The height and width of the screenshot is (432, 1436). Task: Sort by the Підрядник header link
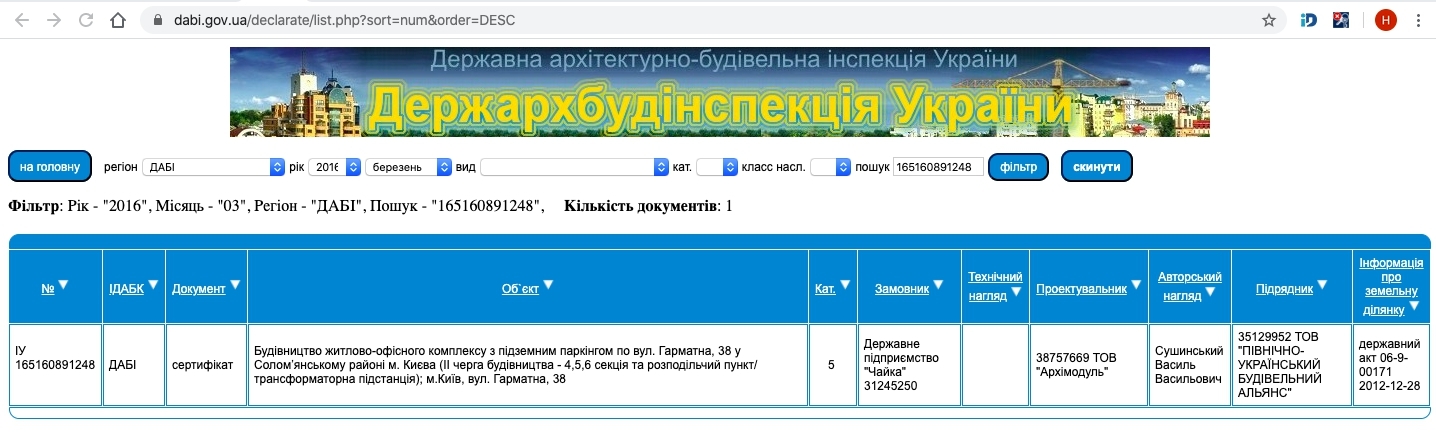click(1285, 288)
